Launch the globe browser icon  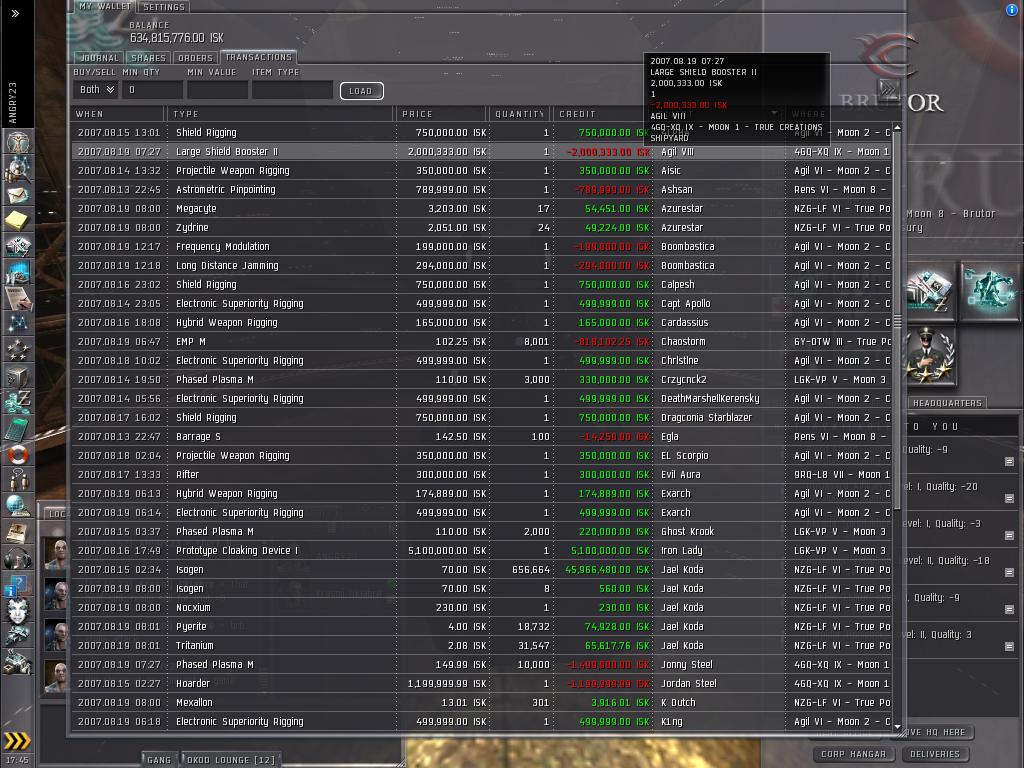click(17, 505)
